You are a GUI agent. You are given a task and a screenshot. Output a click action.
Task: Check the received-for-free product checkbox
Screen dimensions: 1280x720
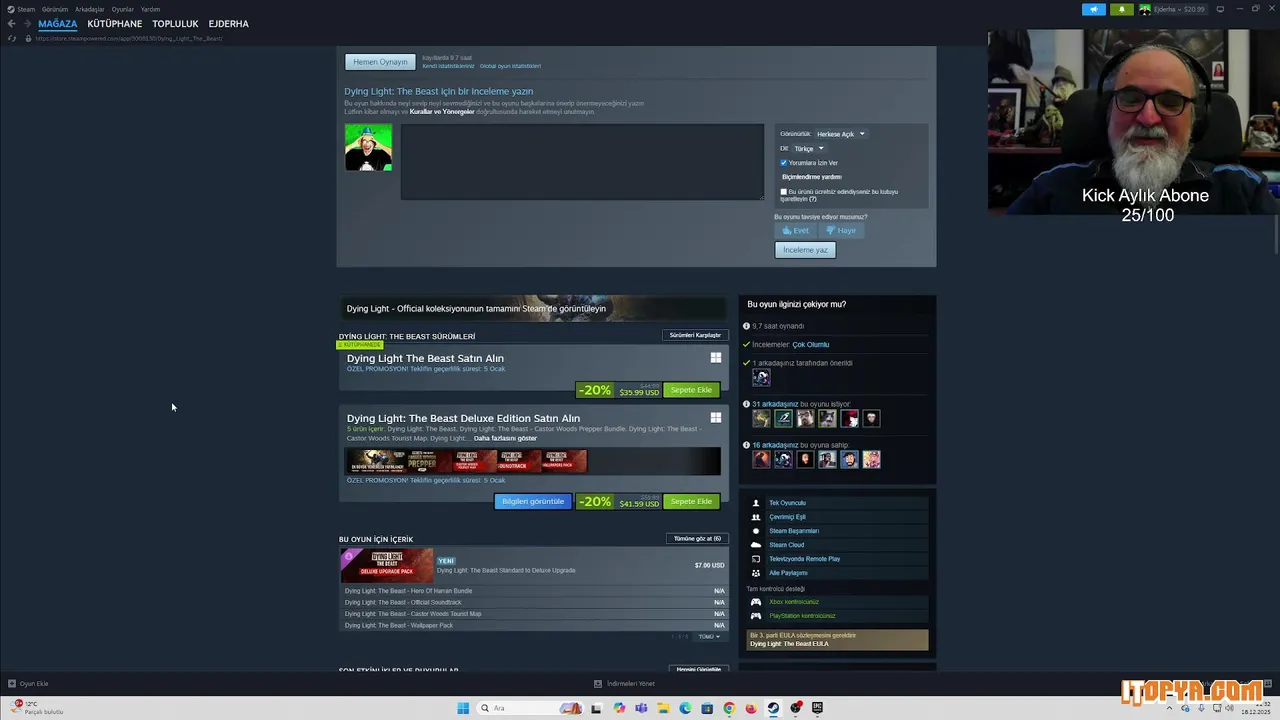(x=784, y=191)
